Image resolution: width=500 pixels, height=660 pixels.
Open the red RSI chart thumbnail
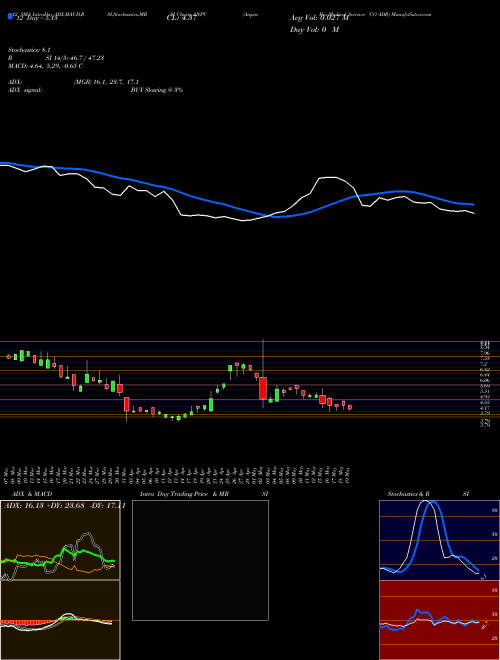click(x=439, y=620)
